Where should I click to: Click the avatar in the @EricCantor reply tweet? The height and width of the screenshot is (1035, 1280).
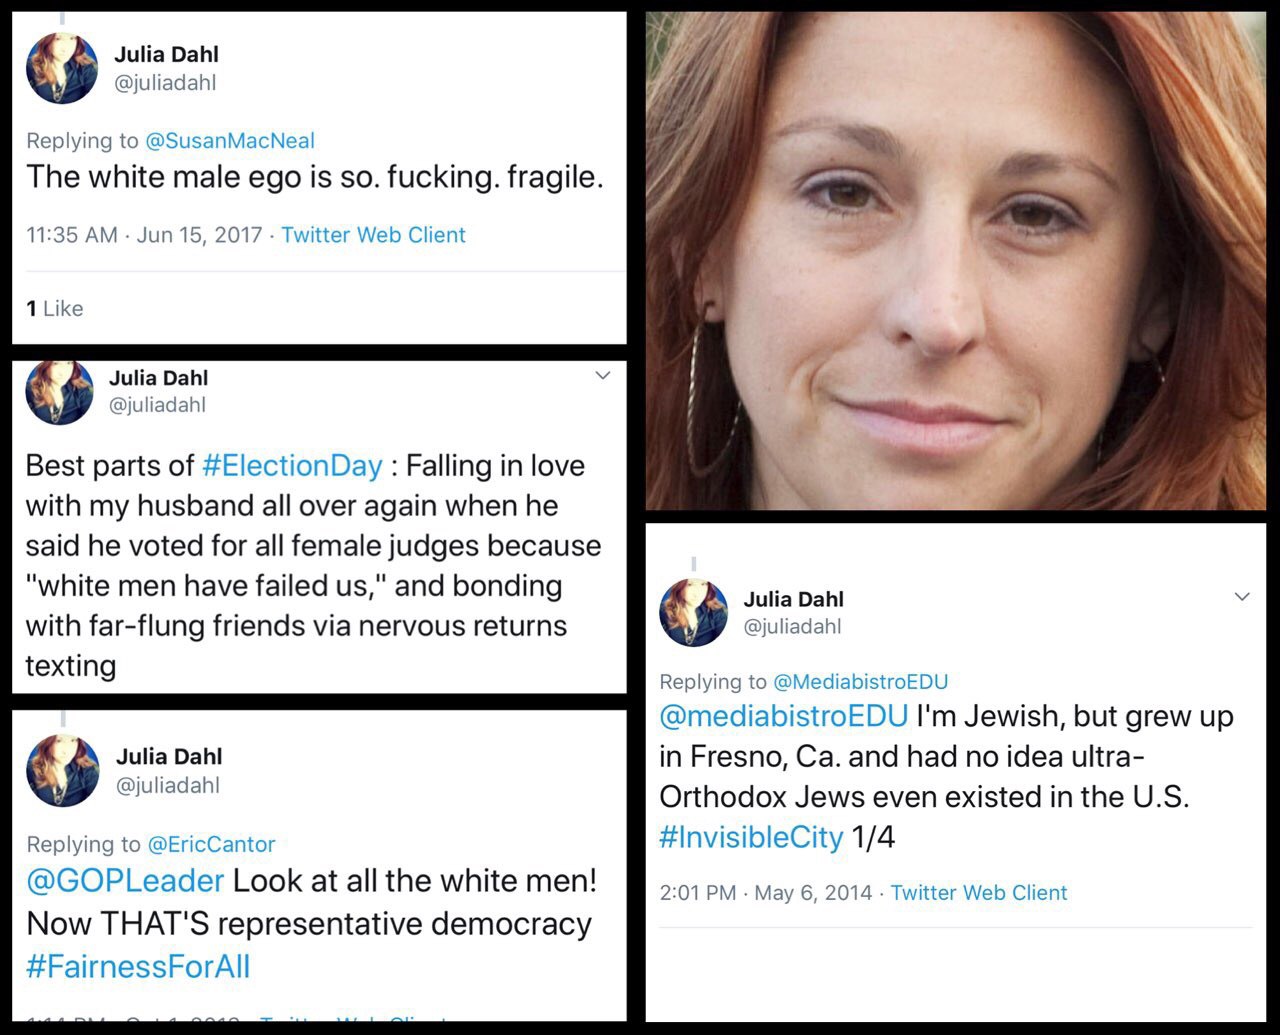pos(63,770)
